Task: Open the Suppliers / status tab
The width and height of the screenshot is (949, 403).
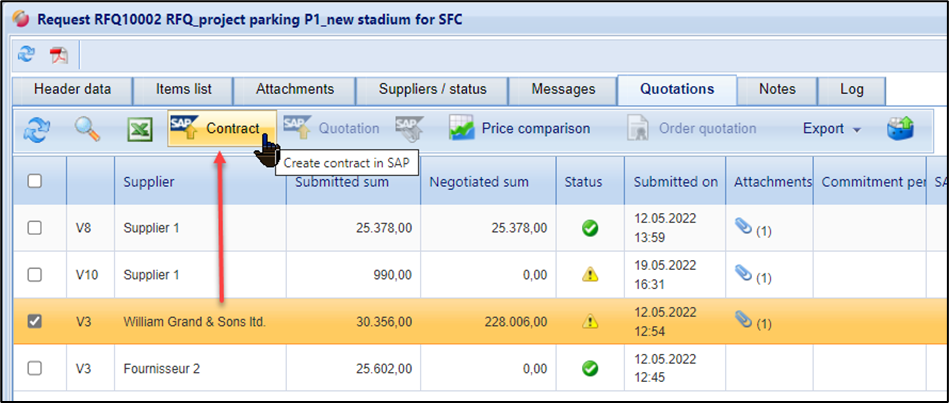Action: pos(432,89)
